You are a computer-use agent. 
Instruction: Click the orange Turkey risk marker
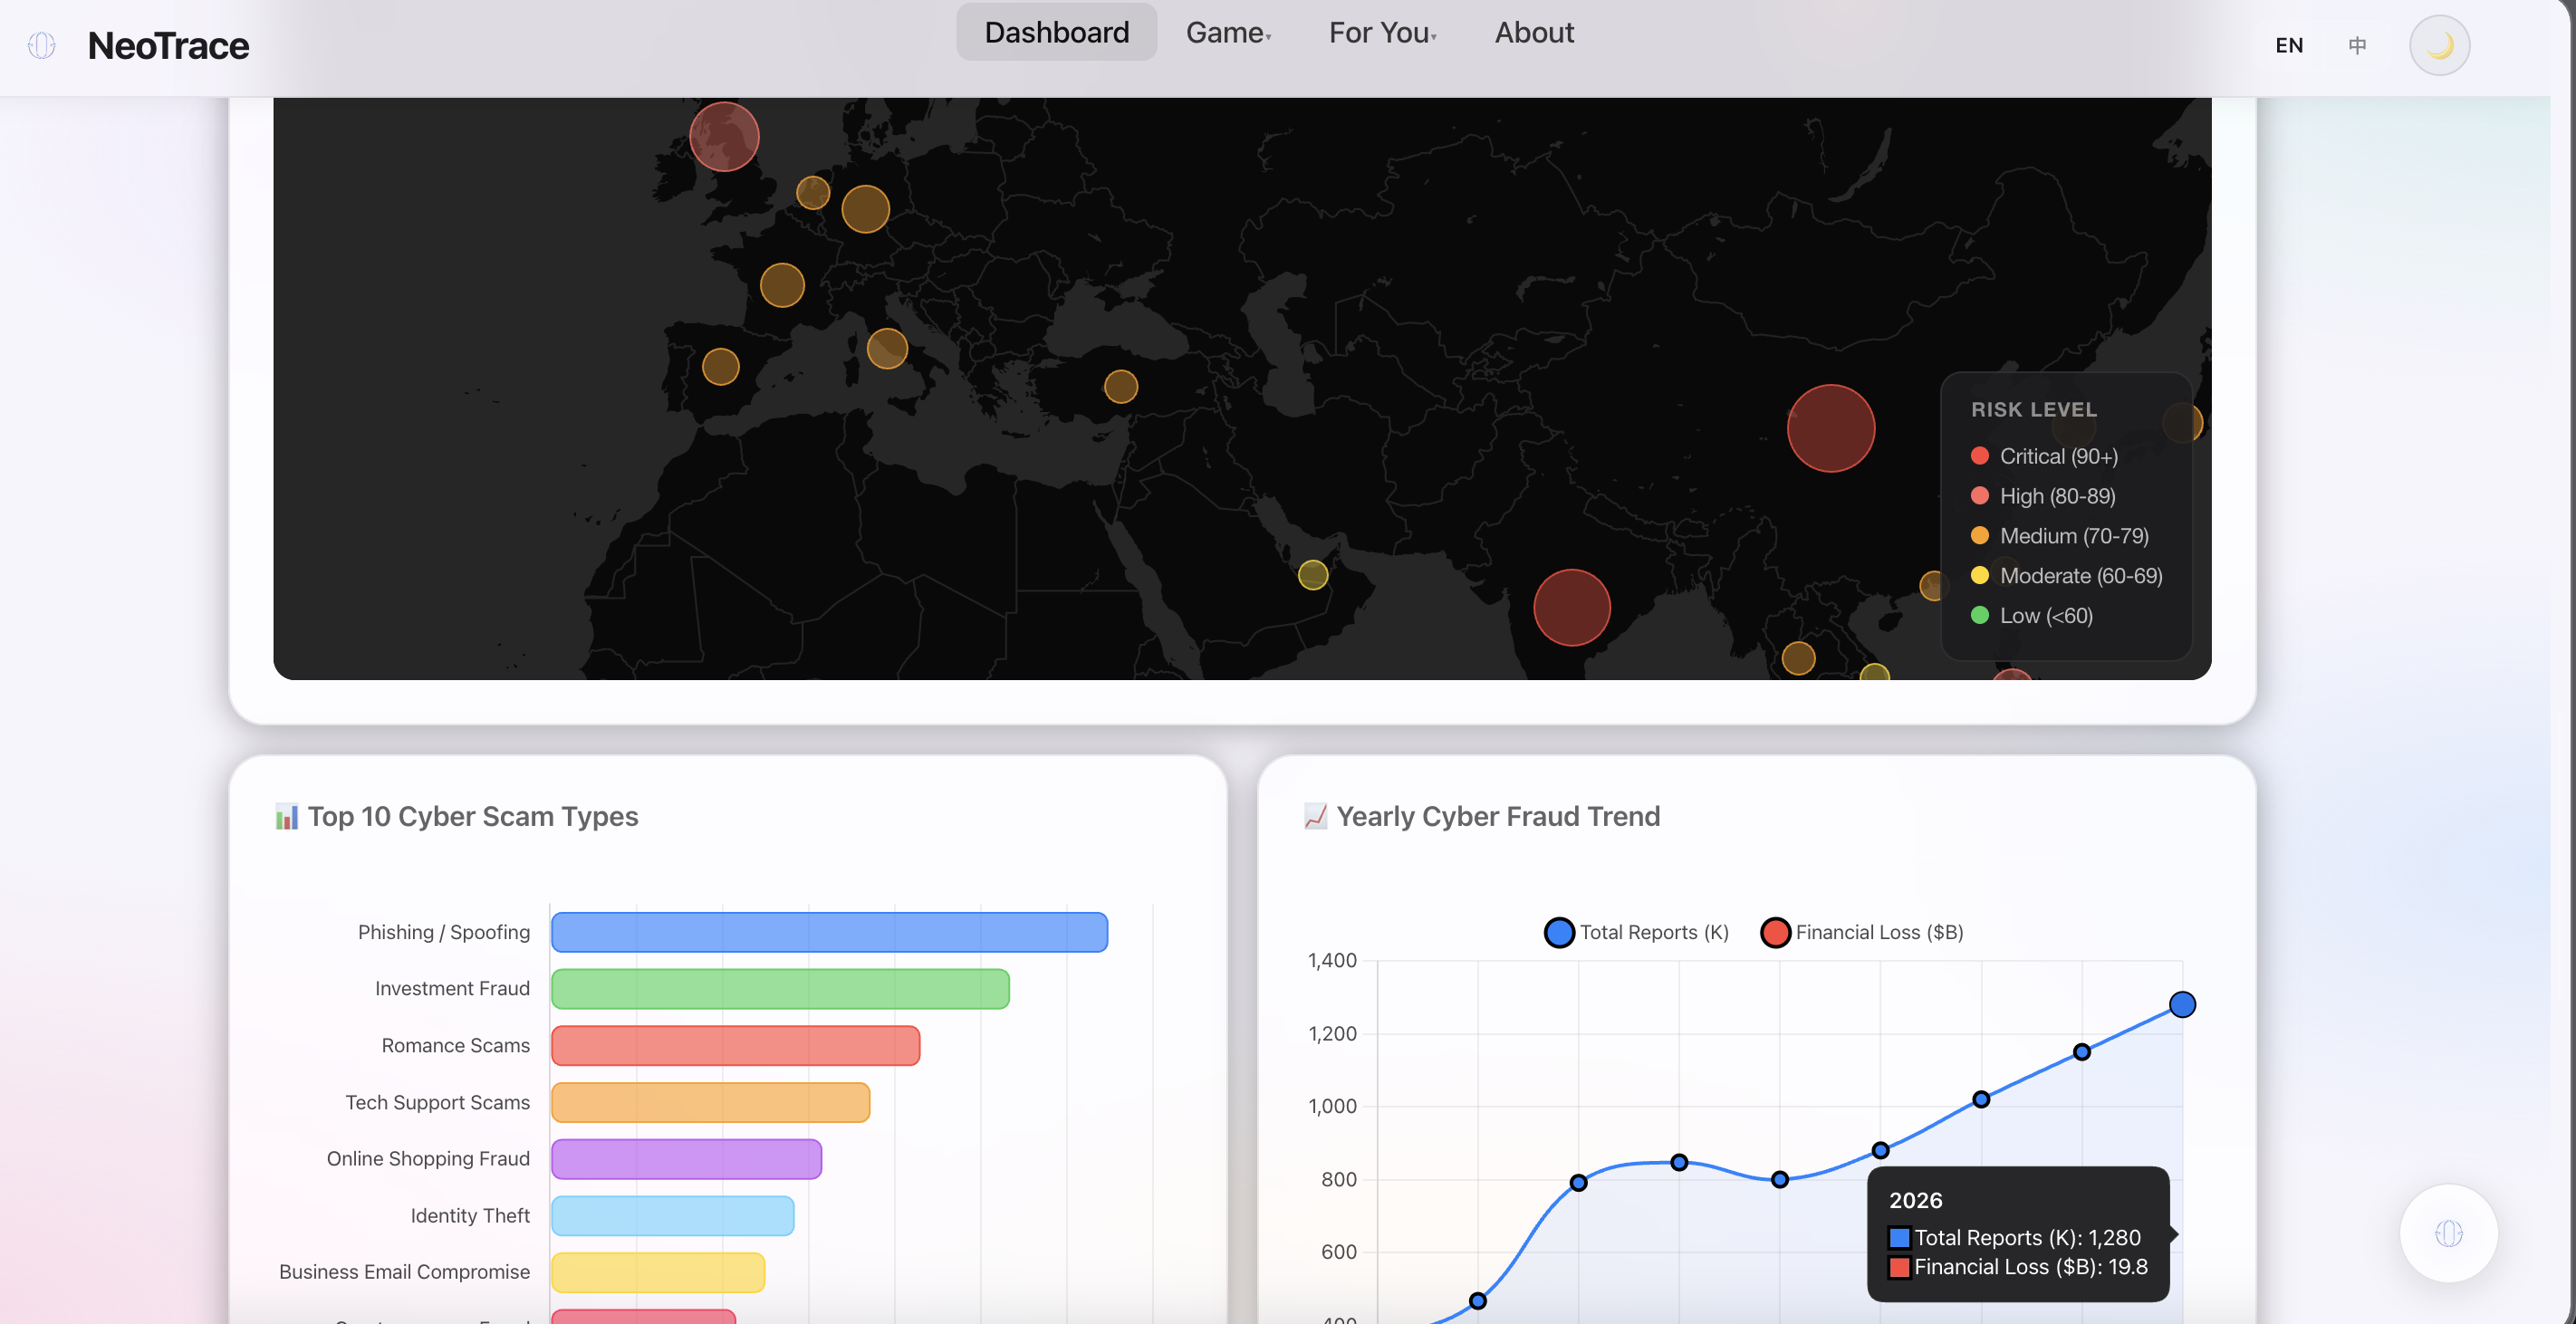(1120, 386)
